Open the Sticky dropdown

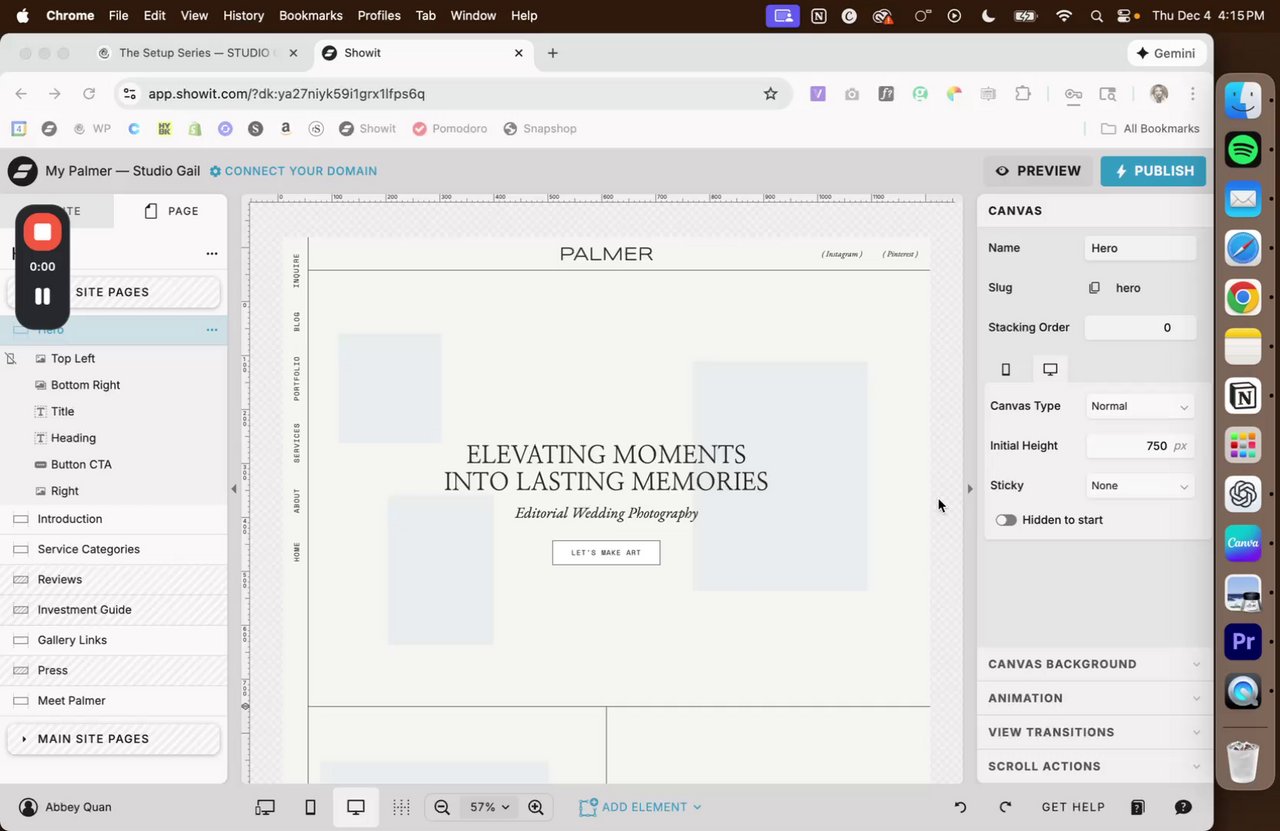[1140, 486]
